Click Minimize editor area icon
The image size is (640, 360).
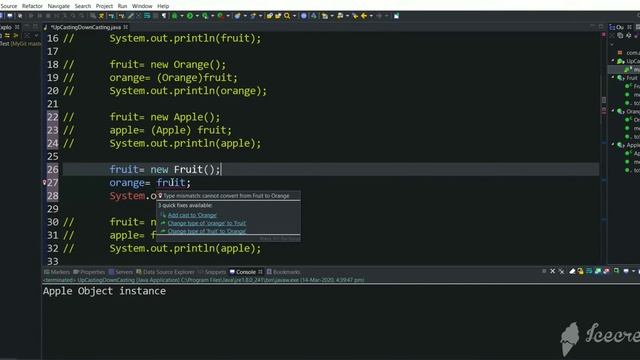click(x=592, y=27)
